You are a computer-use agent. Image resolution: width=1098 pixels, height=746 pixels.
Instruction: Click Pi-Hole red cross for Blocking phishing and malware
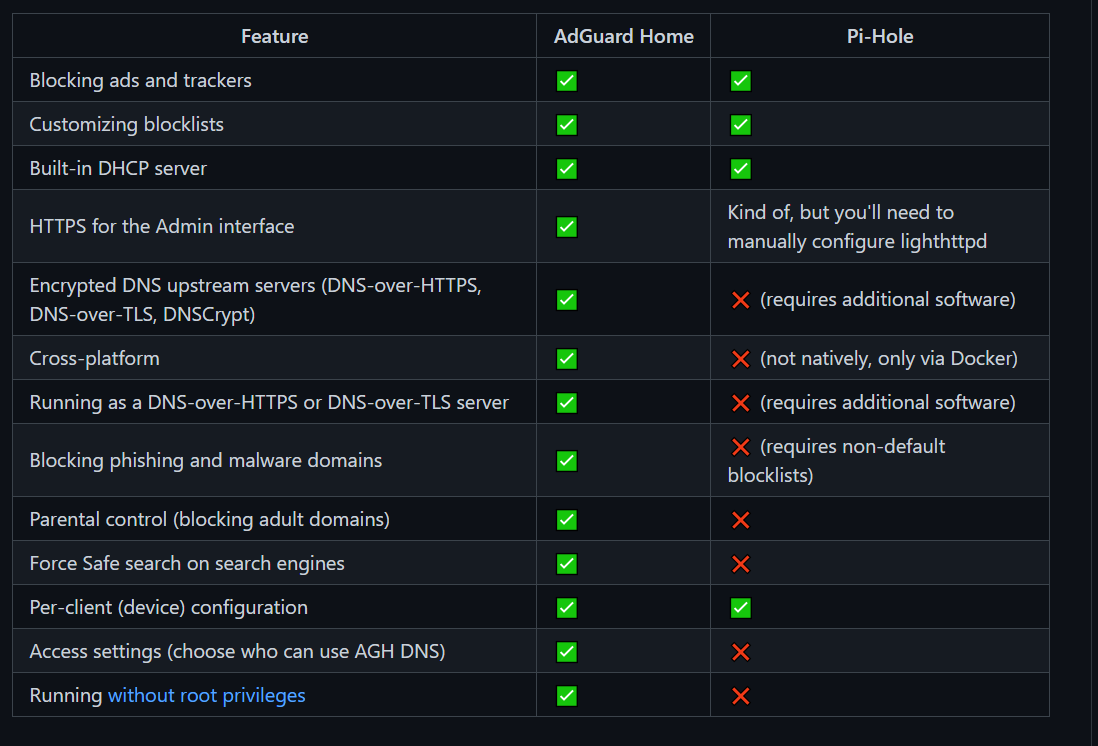click(x=740, y=447)
